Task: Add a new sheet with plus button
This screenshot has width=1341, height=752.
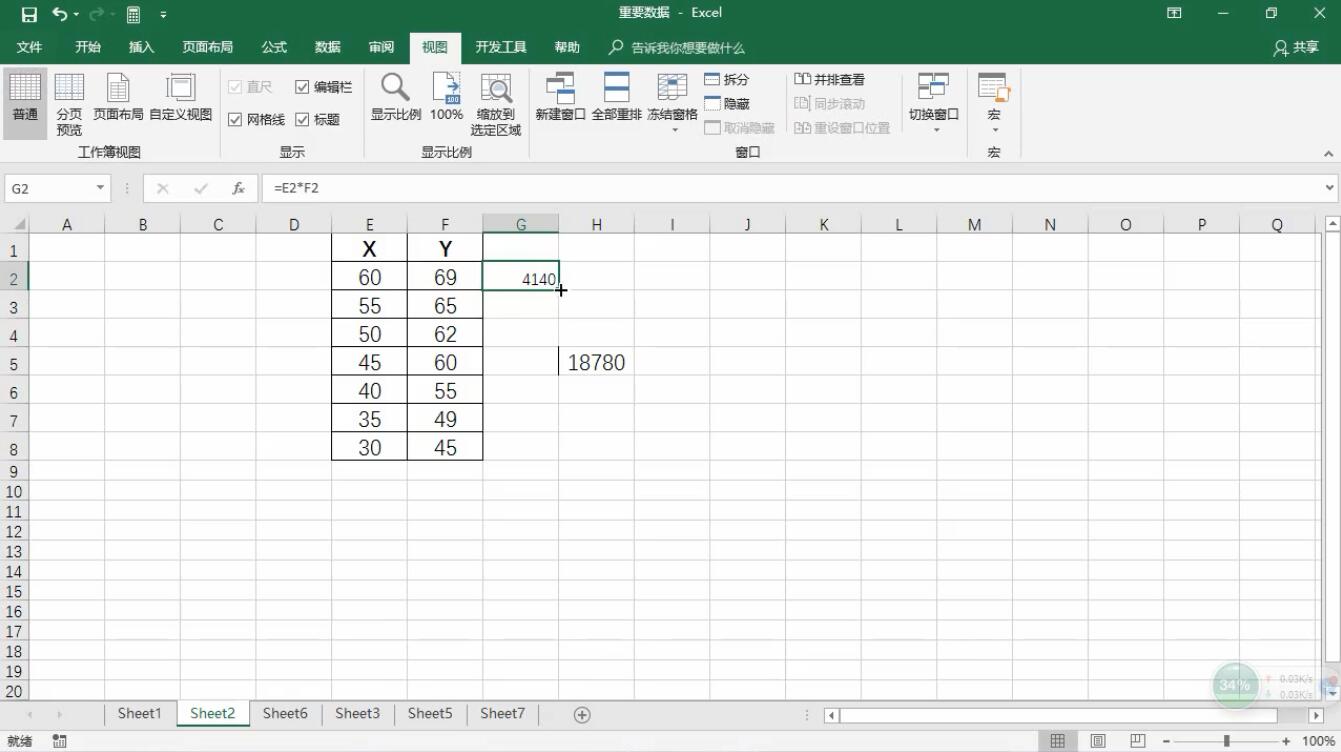Action: (x=582, y=714)
